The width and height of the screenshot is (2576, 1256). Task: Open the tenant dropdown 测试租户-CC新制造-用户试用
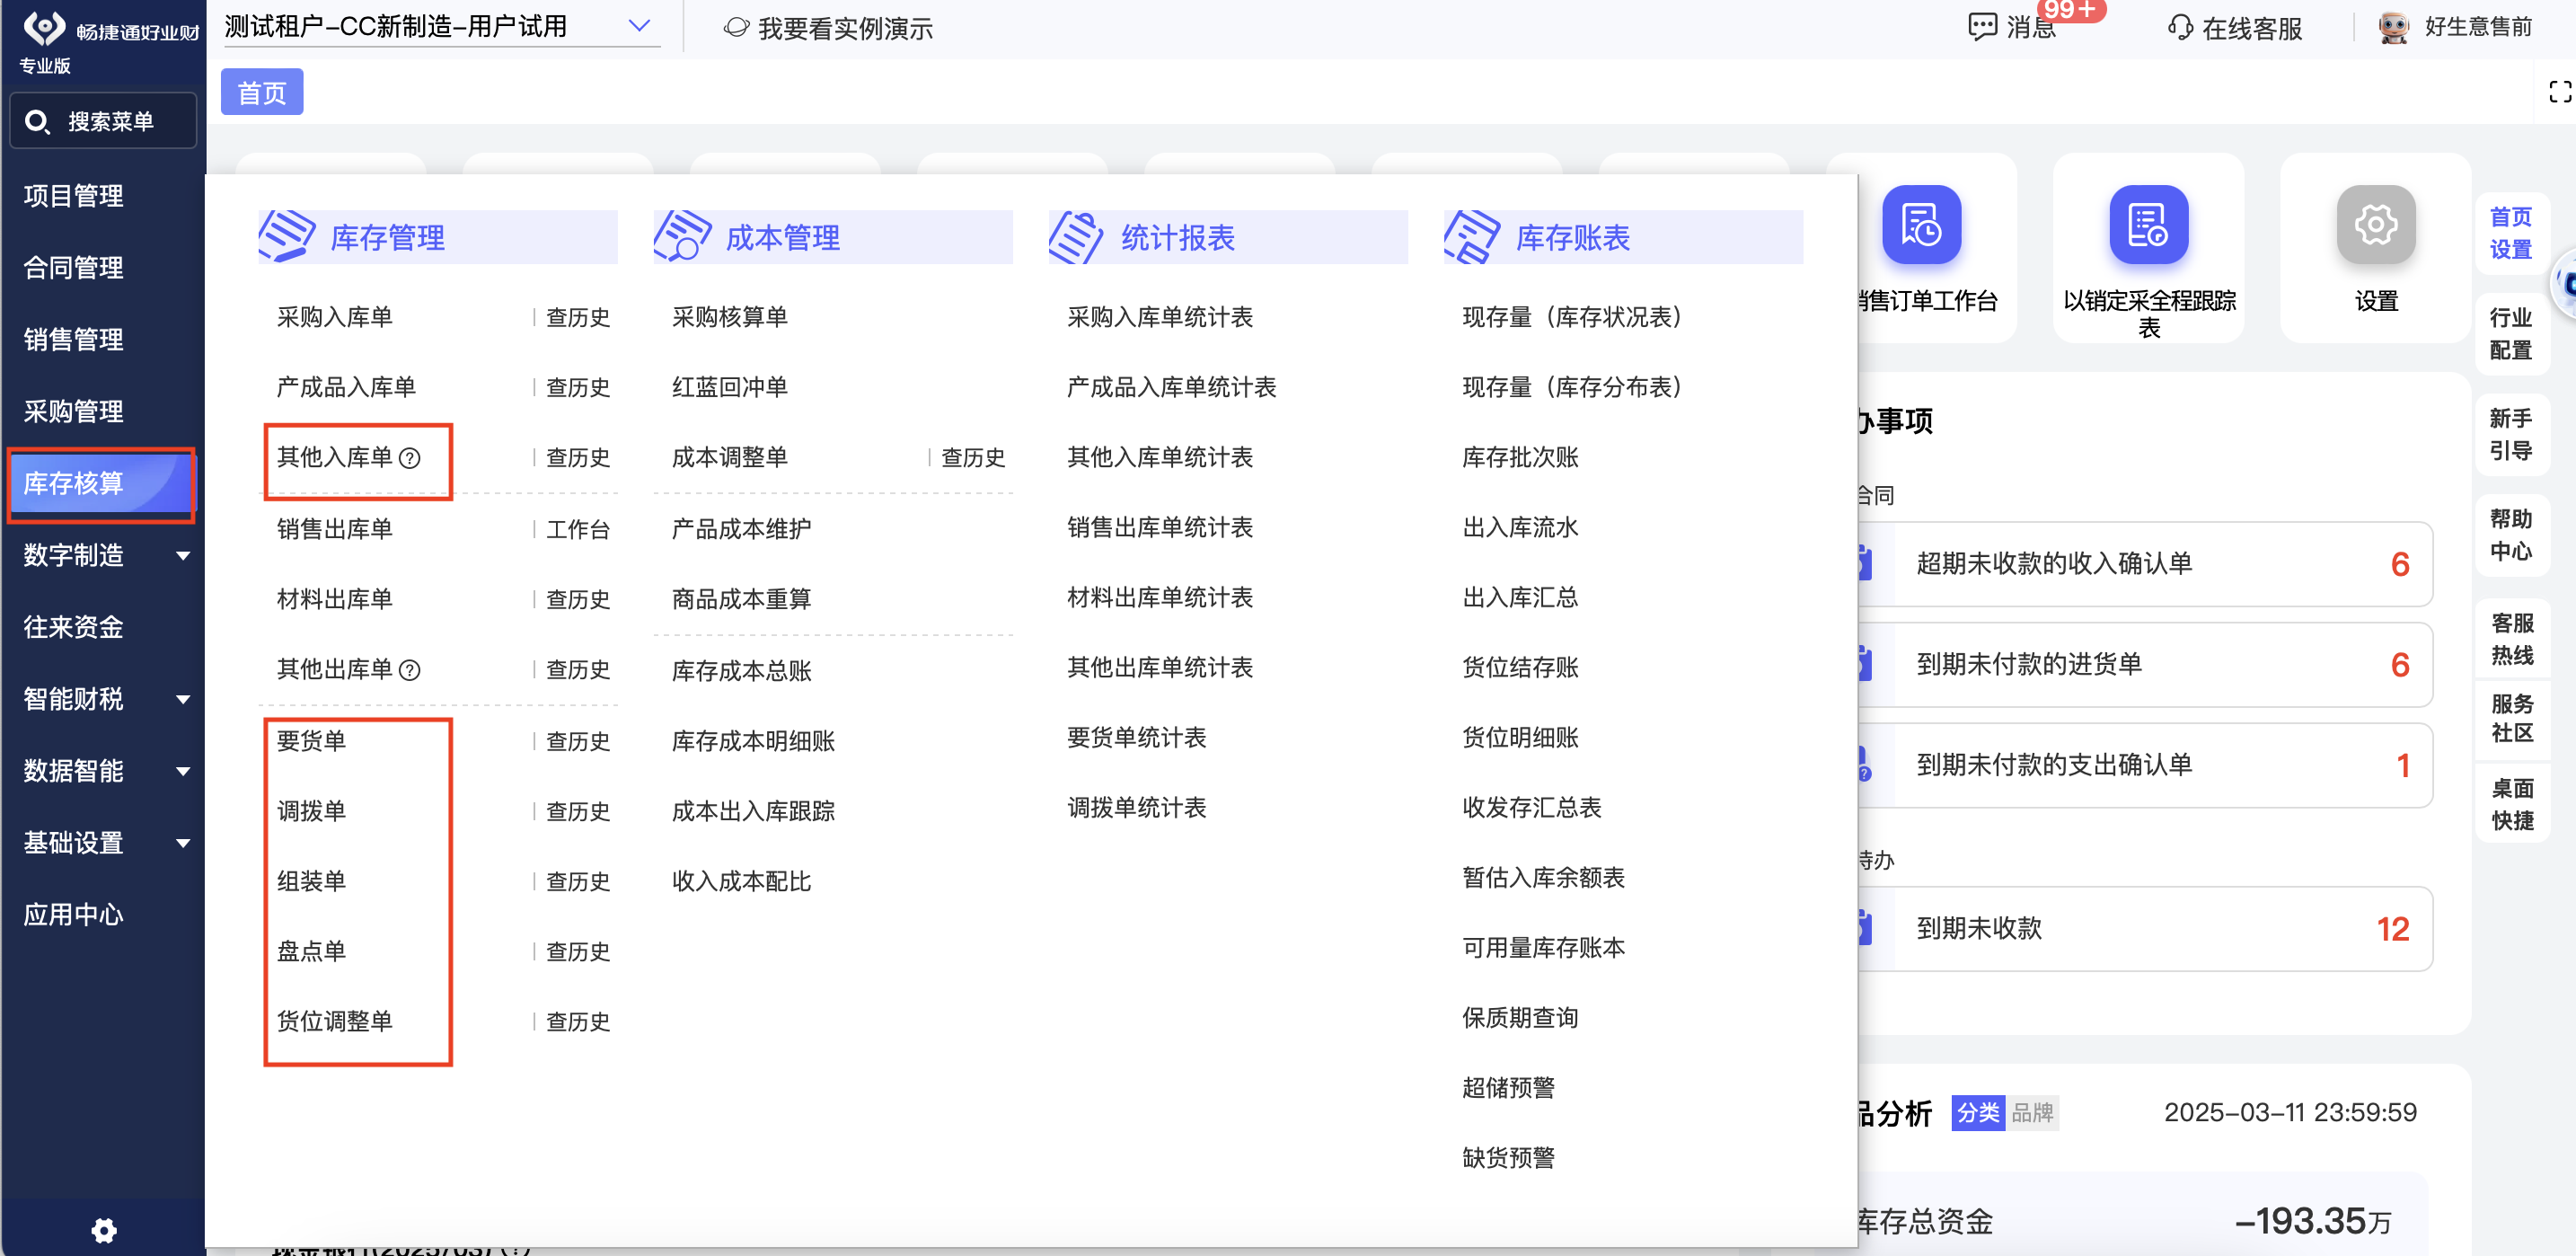tap(440, 26)
